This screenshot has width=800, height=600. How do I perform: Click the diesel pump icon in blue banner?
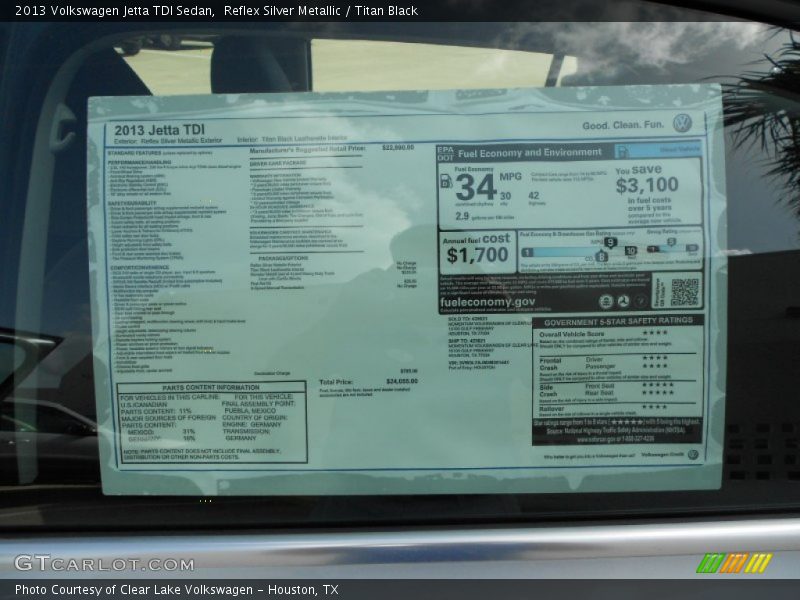coord(623,151)
